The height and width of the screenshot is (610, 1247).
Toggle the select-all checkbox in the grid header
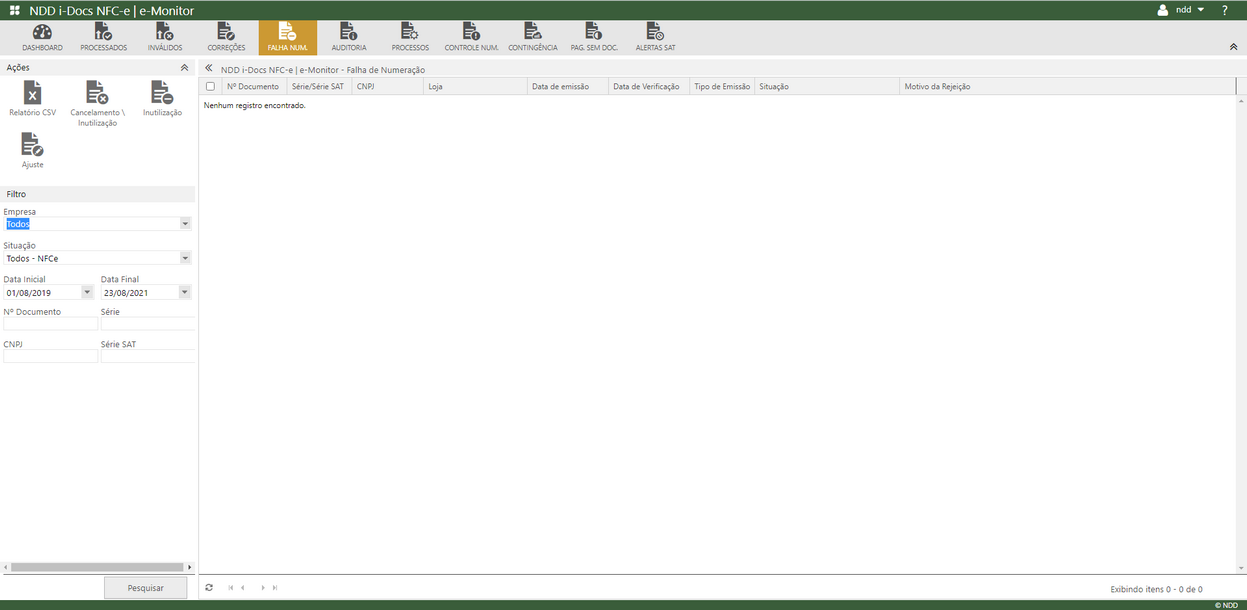pyautogui.click(x=212, y=86)
